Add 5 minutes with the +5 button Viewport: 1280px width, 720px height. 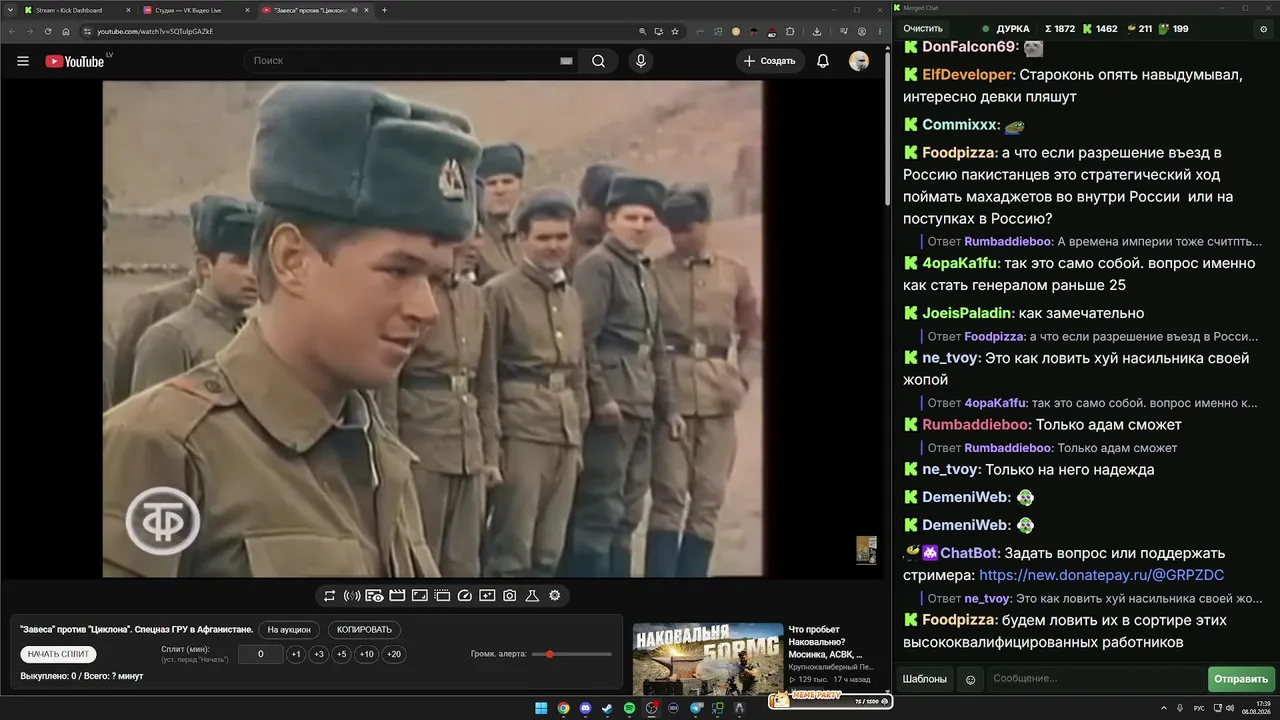point(342,654)
